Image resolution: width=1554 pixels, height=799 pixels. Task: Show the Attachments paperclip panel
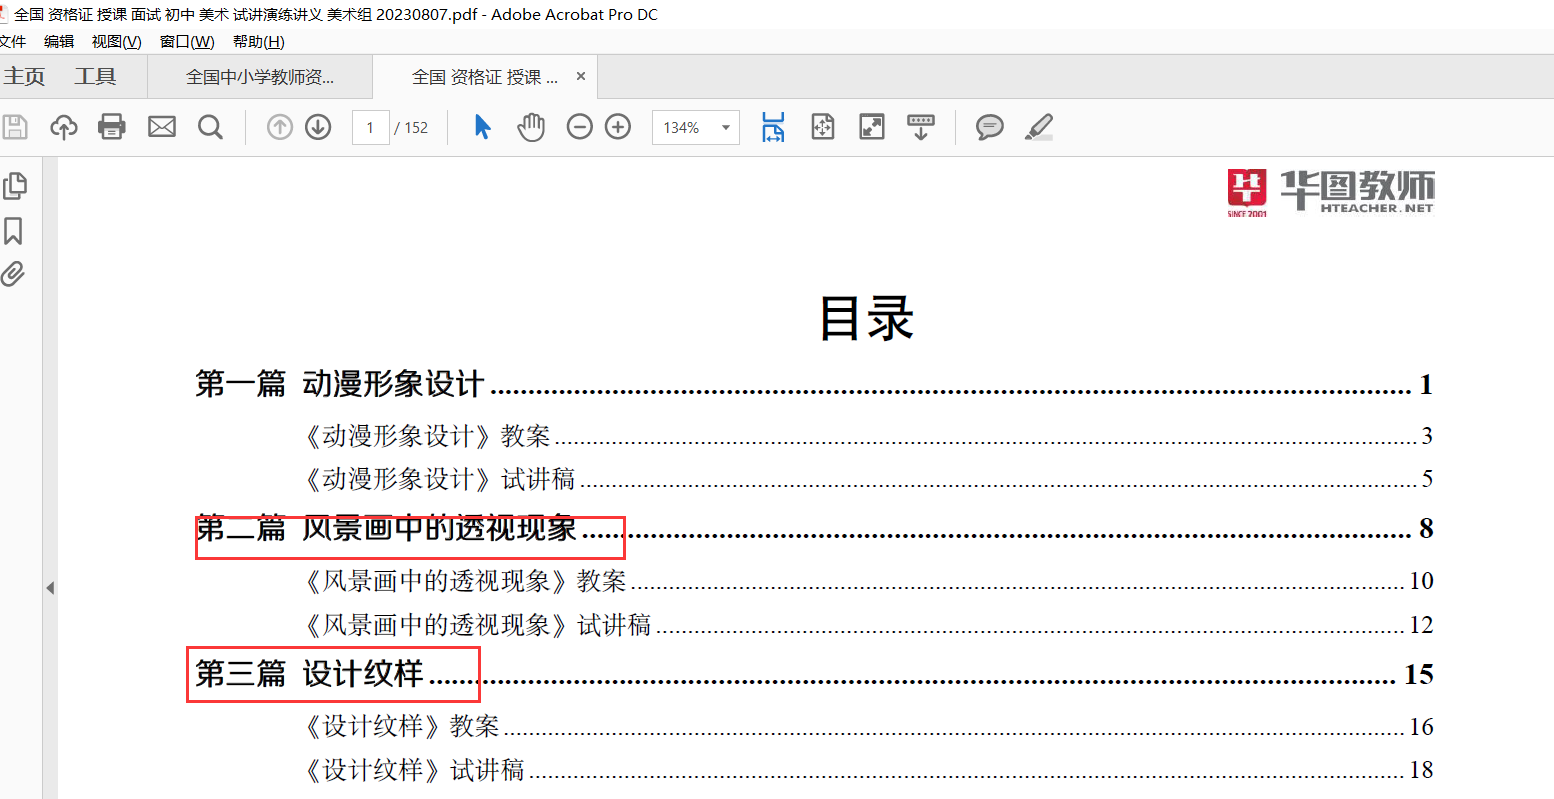point(14,274)
